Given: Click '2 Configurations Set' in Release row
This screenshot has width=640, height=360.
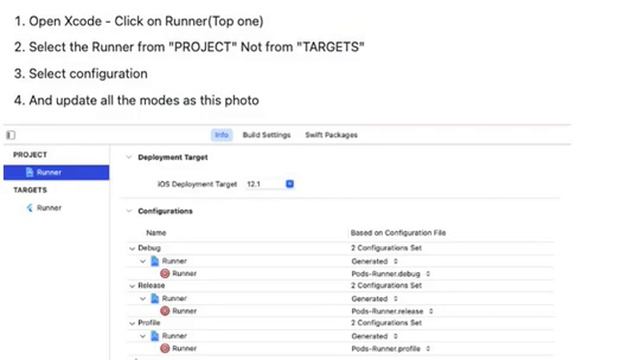Looking at the screenshot, I should coord(386,285).
